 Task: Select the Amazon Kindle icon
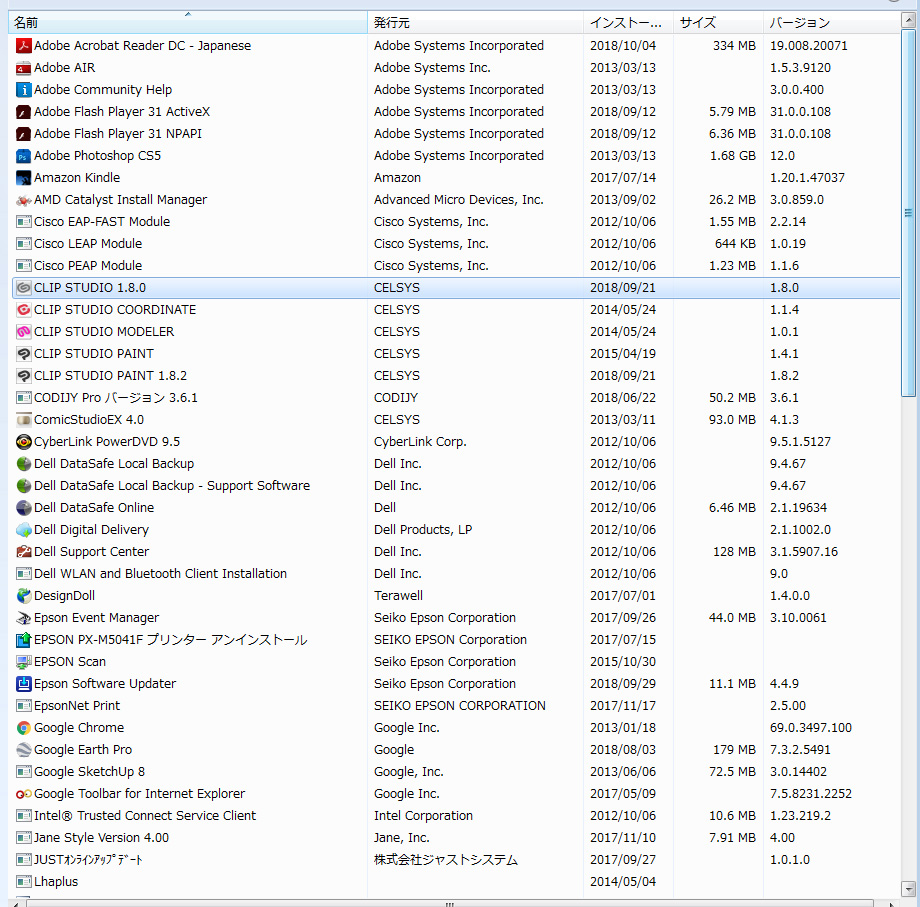pos(24,178)
